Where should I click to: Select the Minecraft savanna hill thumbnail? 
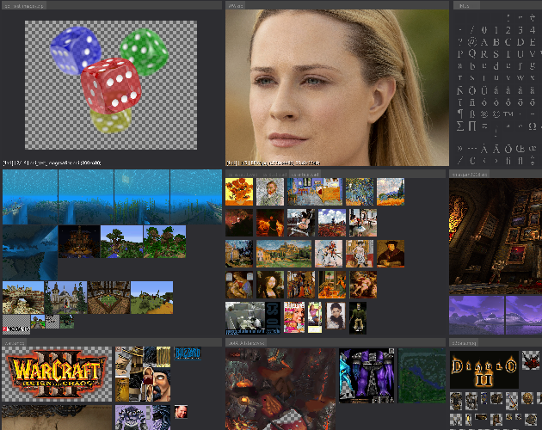point(152,297)
